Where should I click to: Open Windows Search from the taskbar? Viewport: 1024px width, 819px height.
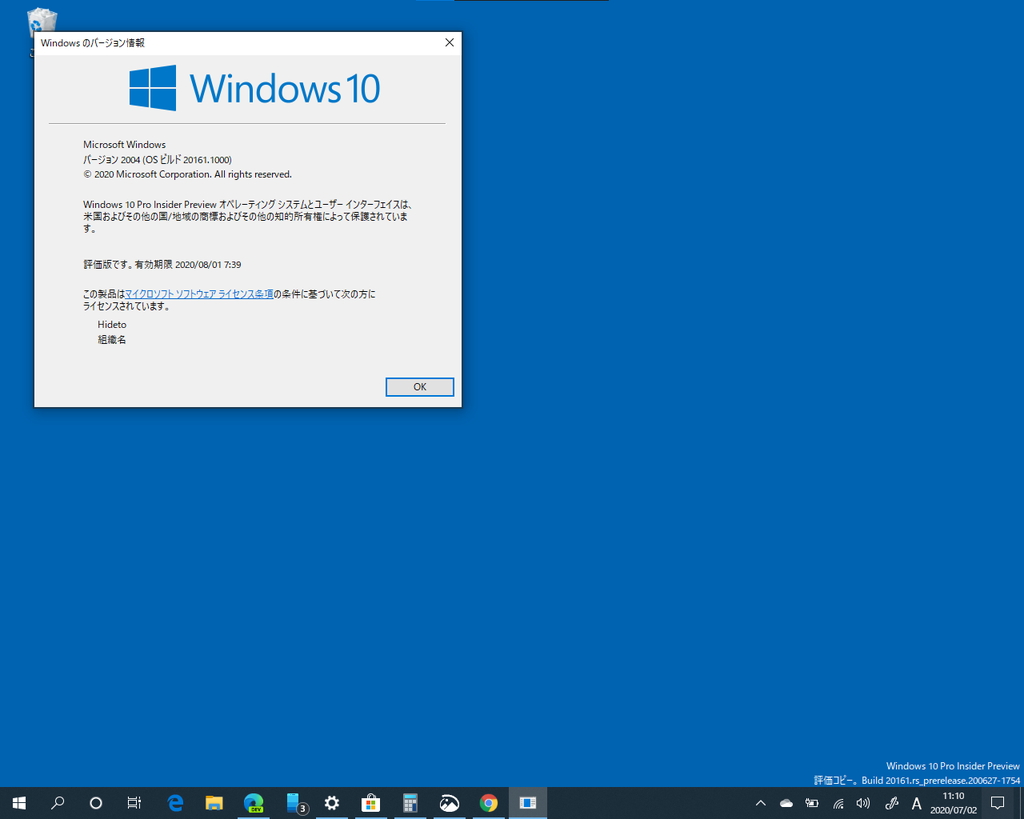click(57, 803)
